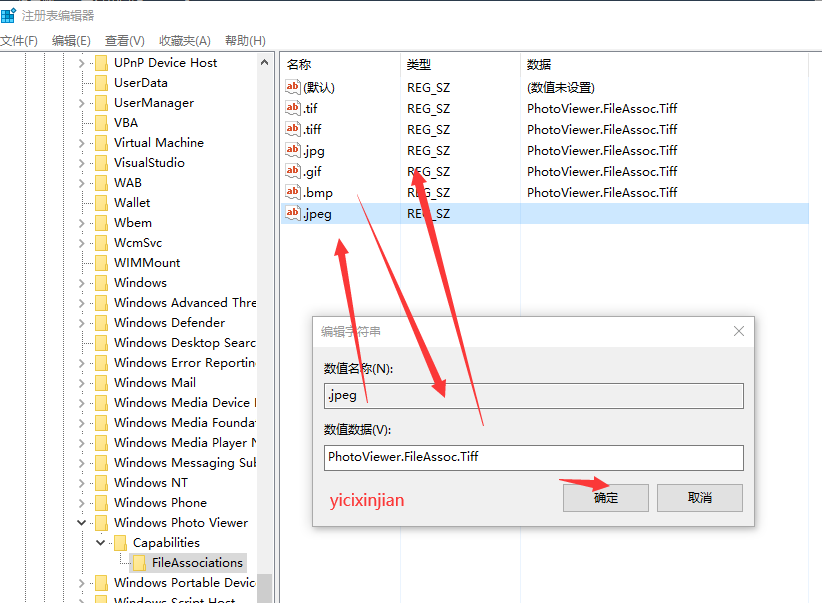Click the string value icon for .bmp
The height and width of the screenshot is (603, 822).
click(x=293, y=192)
